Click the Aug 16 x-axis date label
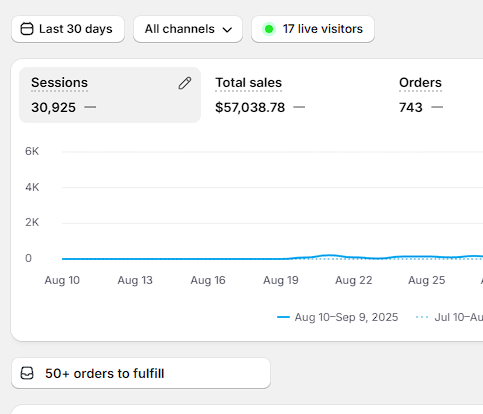Image resolution: width=483 pixels, height=414 pixels. point(208,280)
